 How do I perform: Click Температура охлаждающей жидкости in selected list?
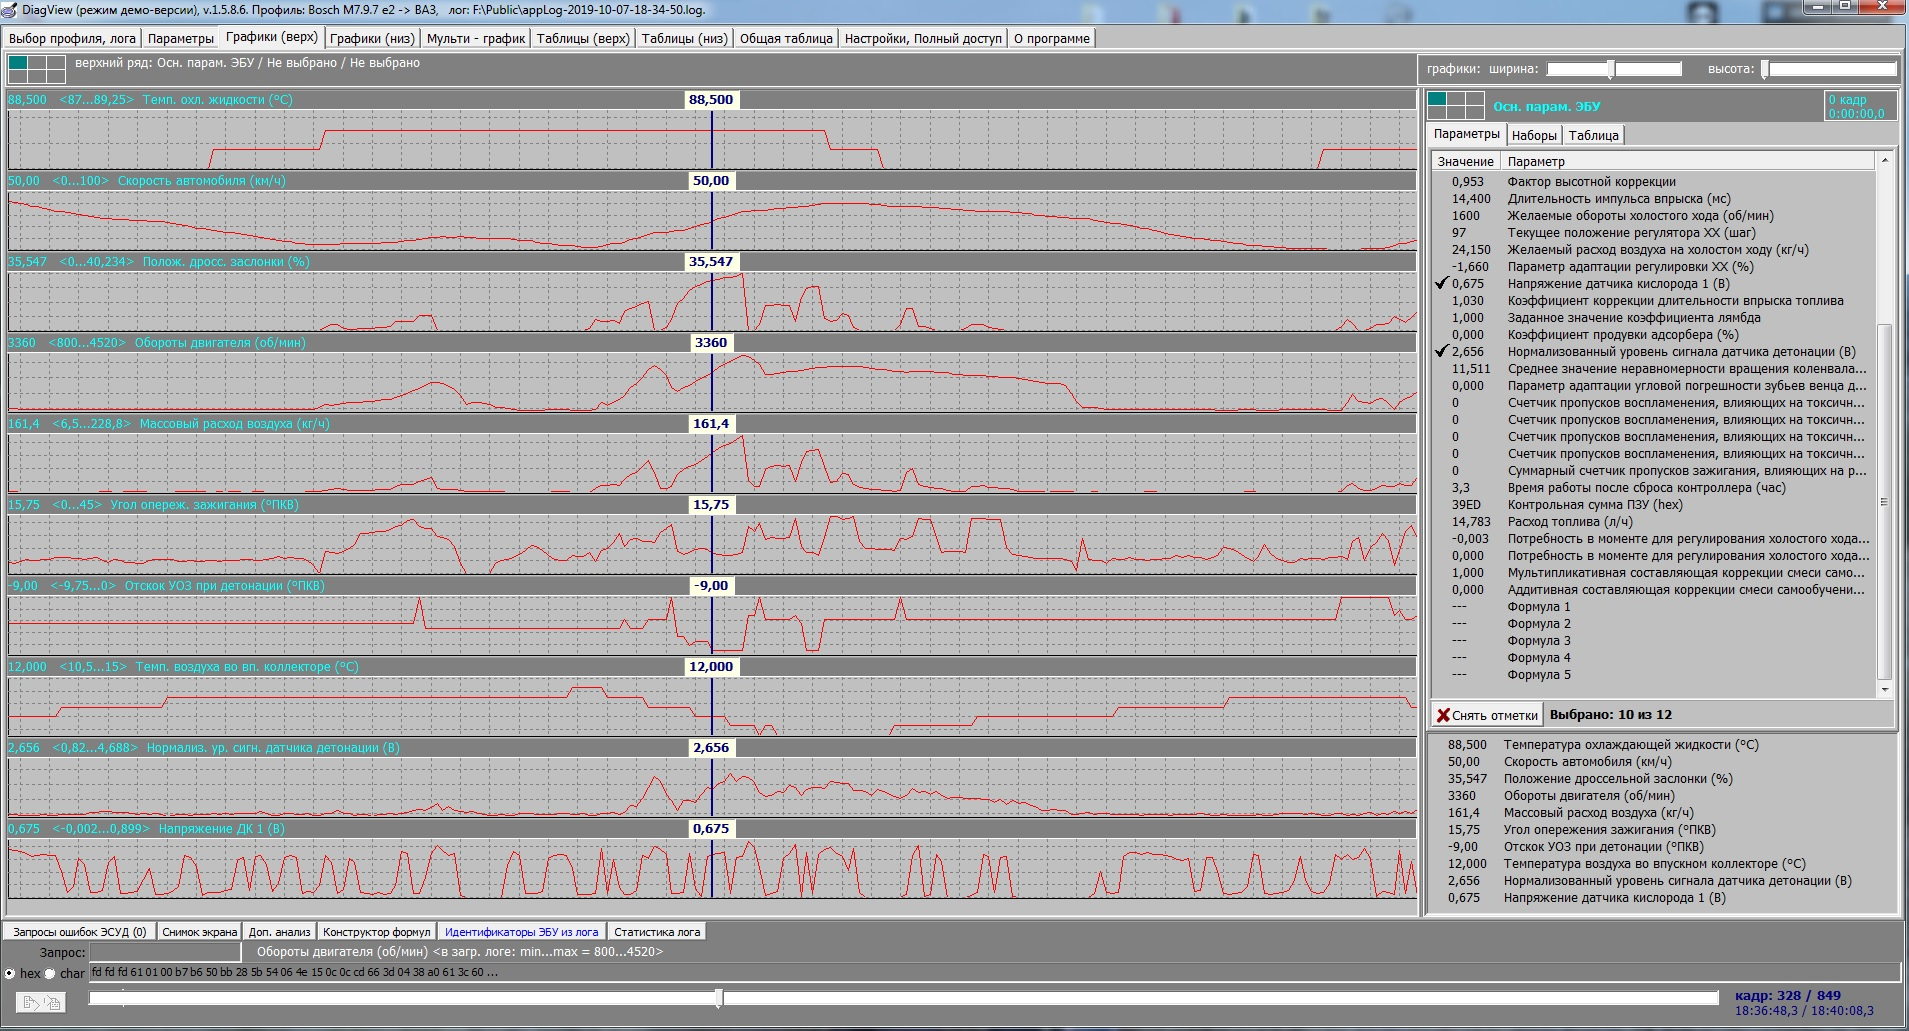(x=1630, y=745)
